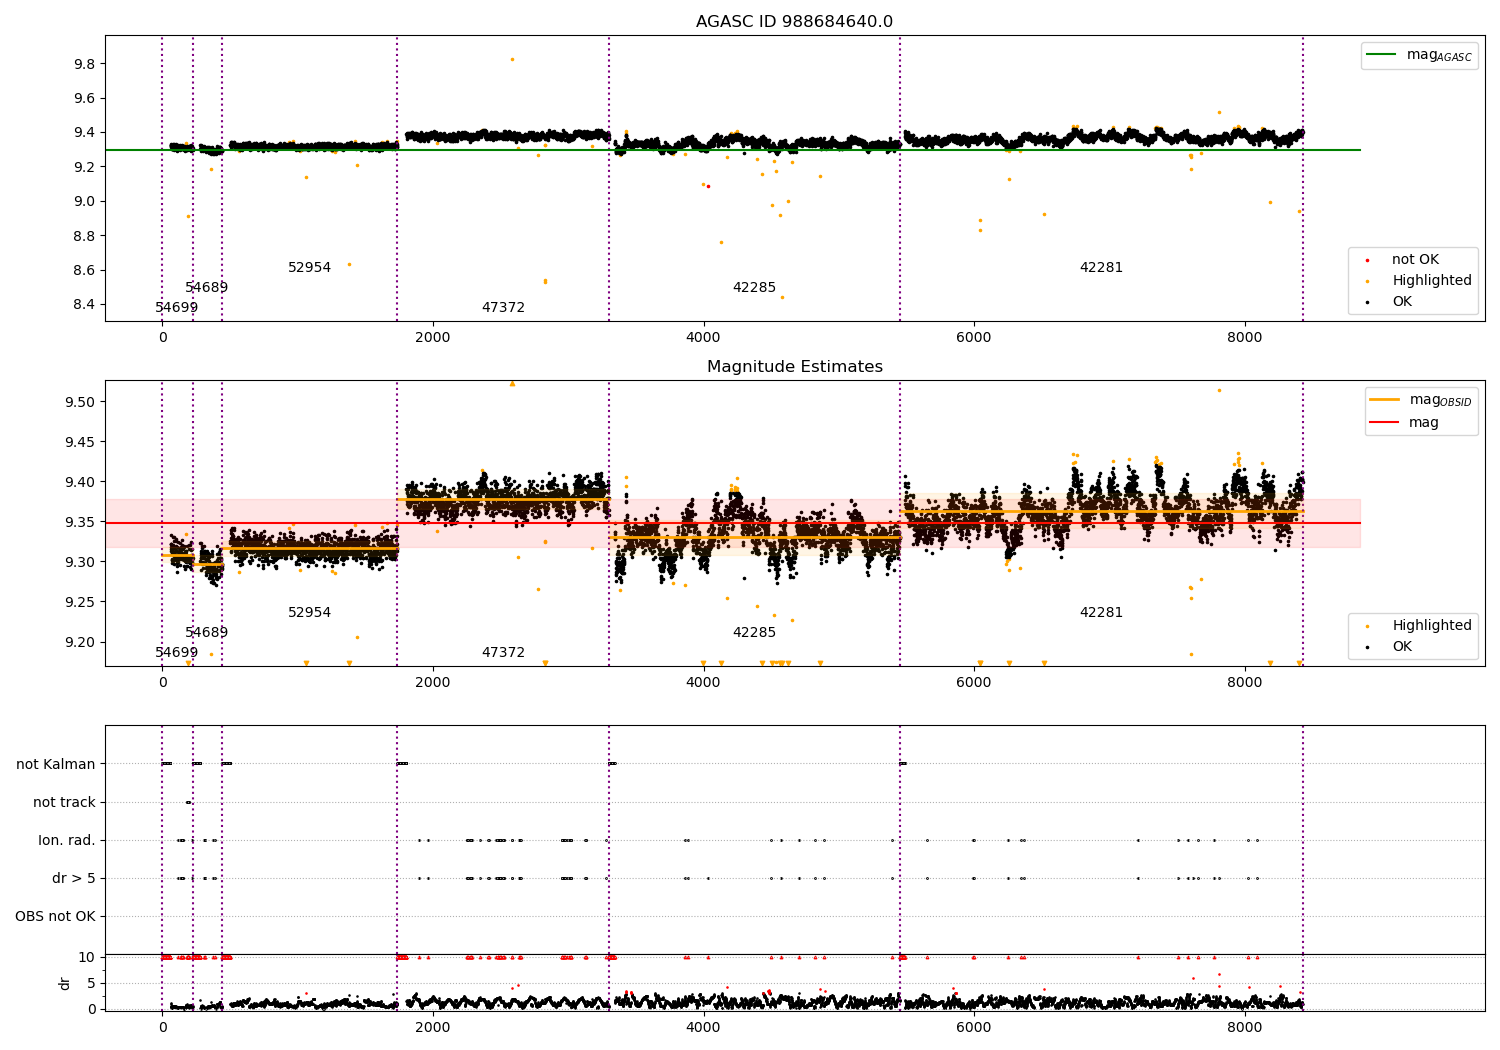Click obsid label 54699 in Magnitude Estimates plot
The image size is (1500, 1050).
click(x=176, y=653)
